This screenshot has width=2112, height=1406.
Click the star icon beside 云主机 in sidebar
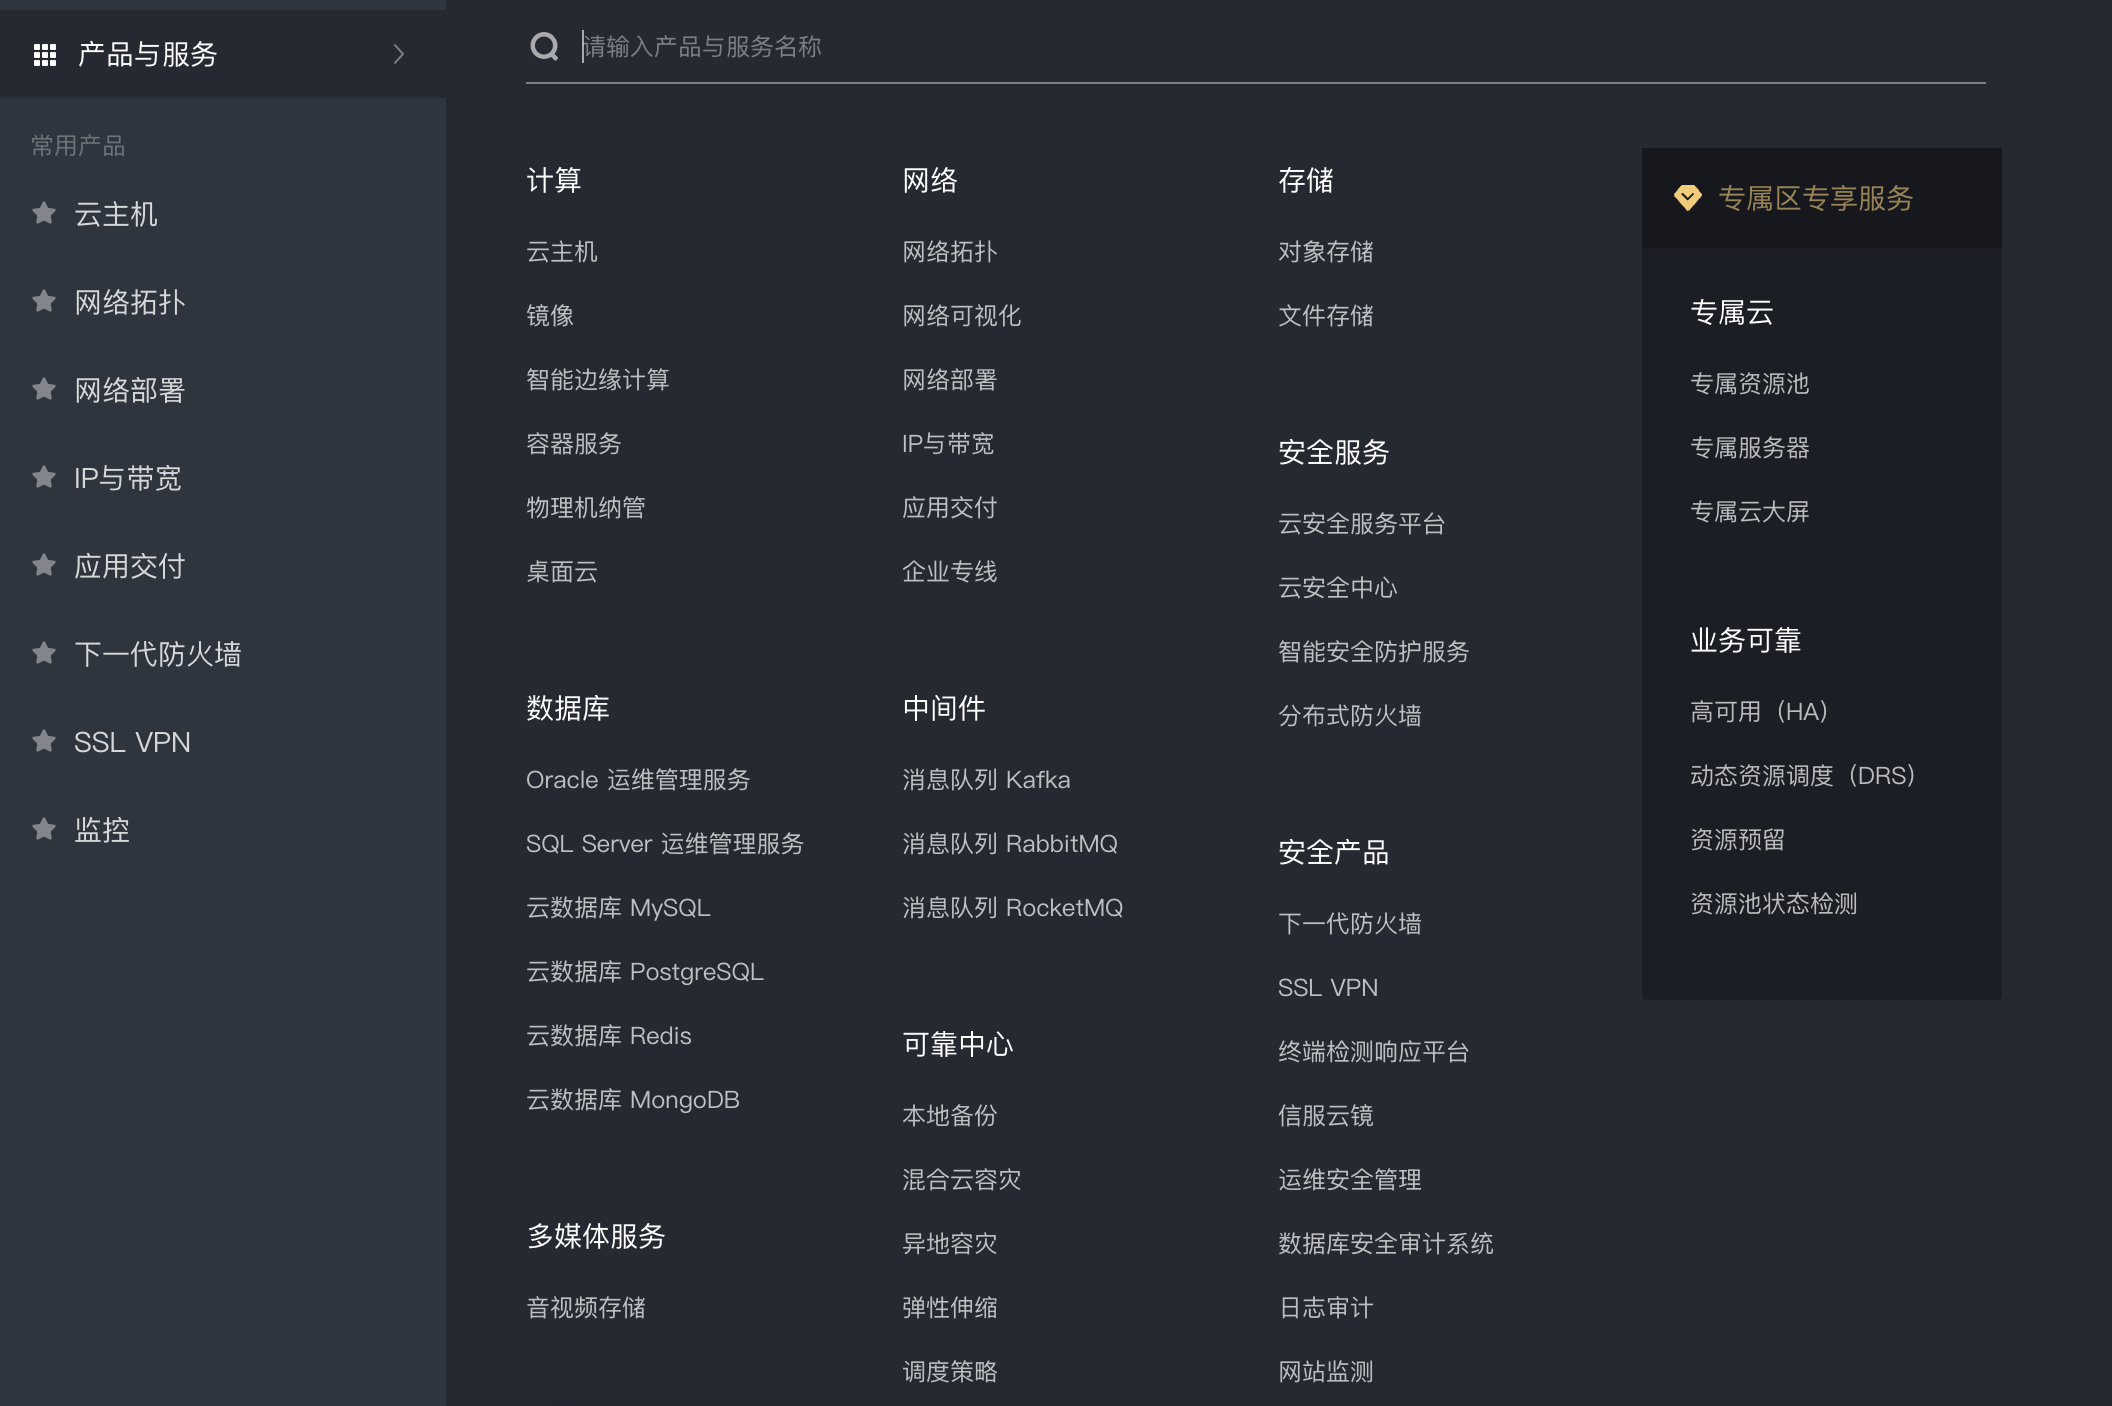pos(43,213)
